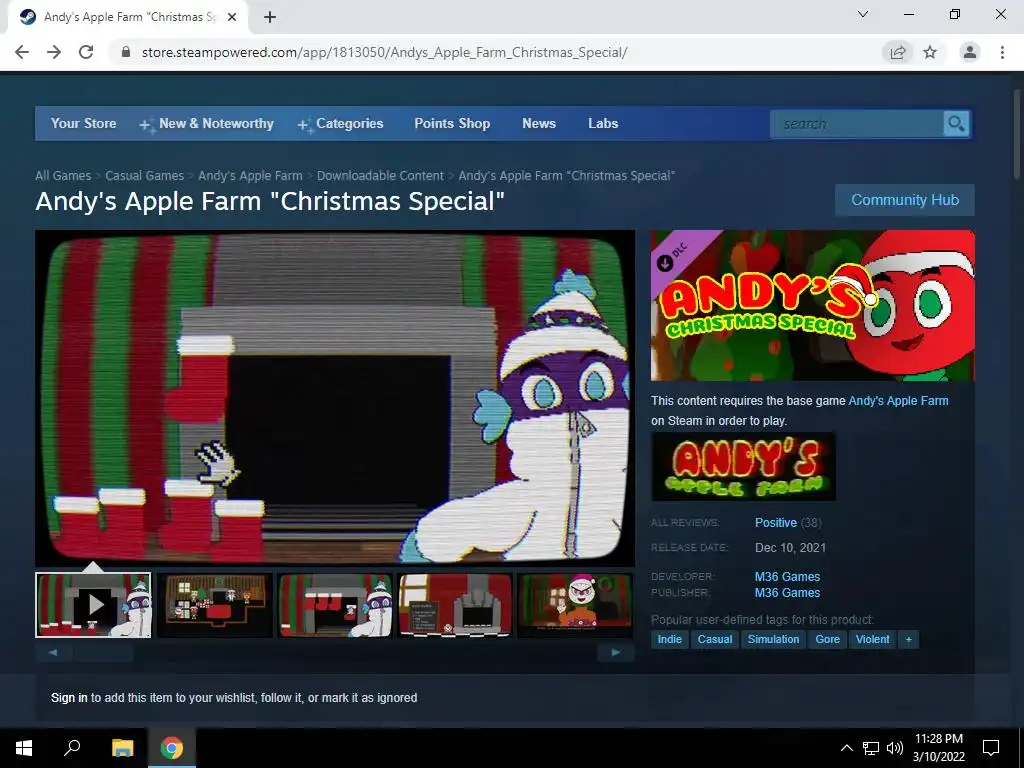This screenshot has width=1024, height=768.
Task: Open File Explorer from taskbar
Action: [122, 748]
